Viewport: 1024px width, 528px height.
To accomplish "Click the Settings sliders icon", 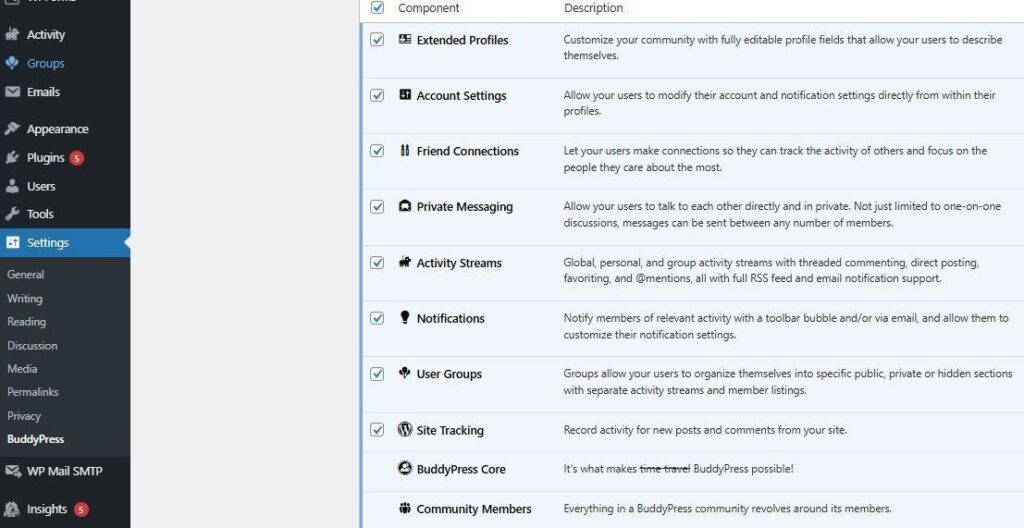I will 12,242.
